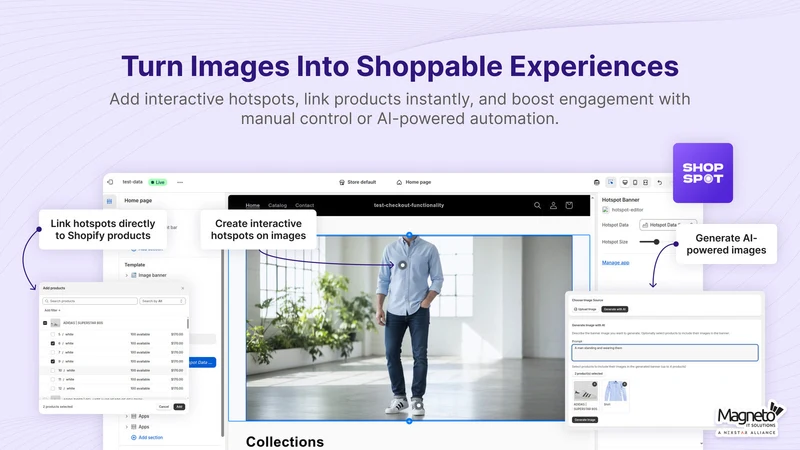Click the hotspot-editor app icon
The width and height of the screenshot is (800, 450).
pos(606,210)
